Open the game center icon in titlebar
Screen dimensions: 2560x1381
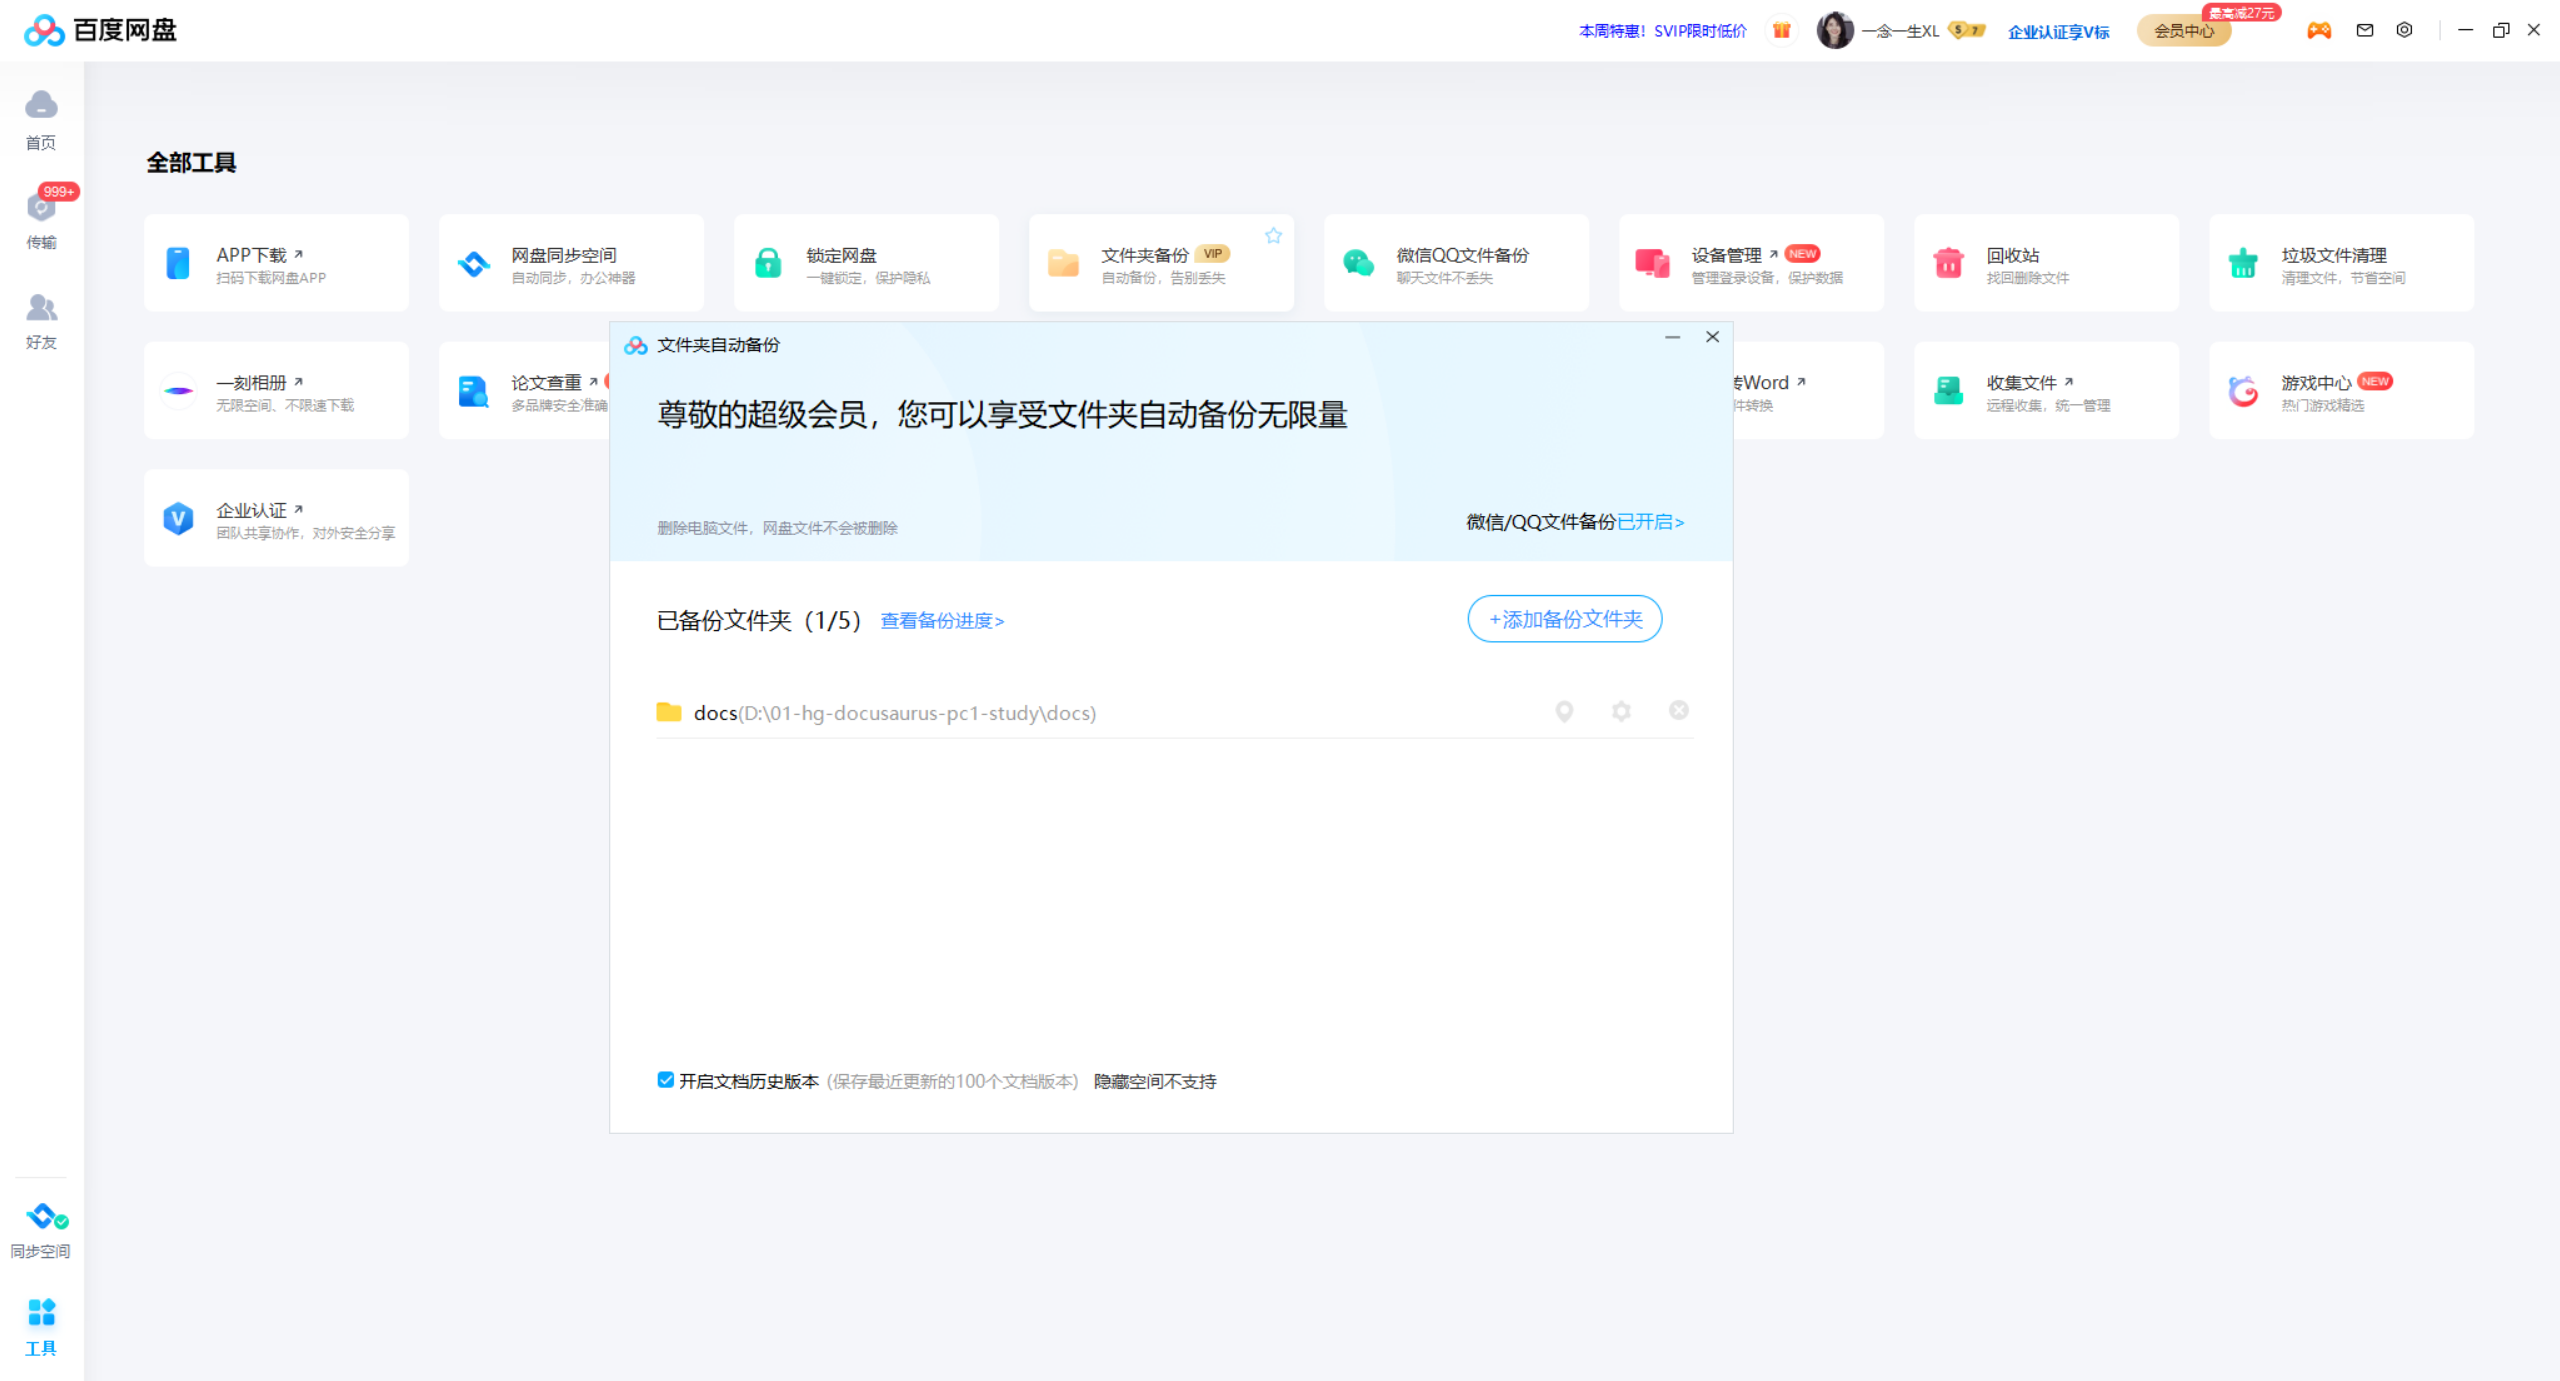pyautogui.click(x=2320, y=30)
